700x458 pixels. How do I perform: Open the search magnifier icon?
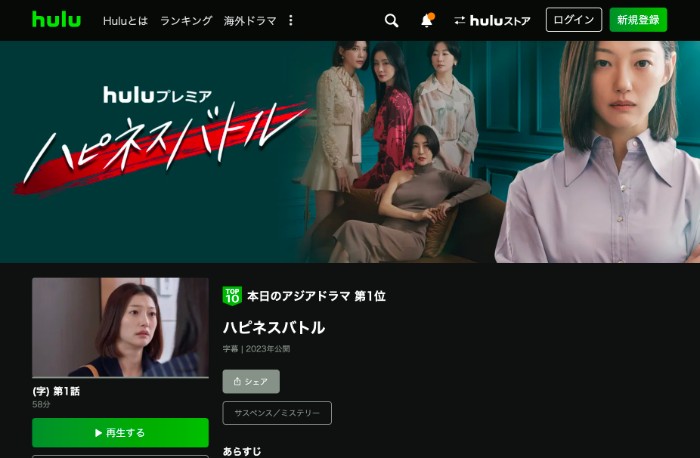[392, 21]
